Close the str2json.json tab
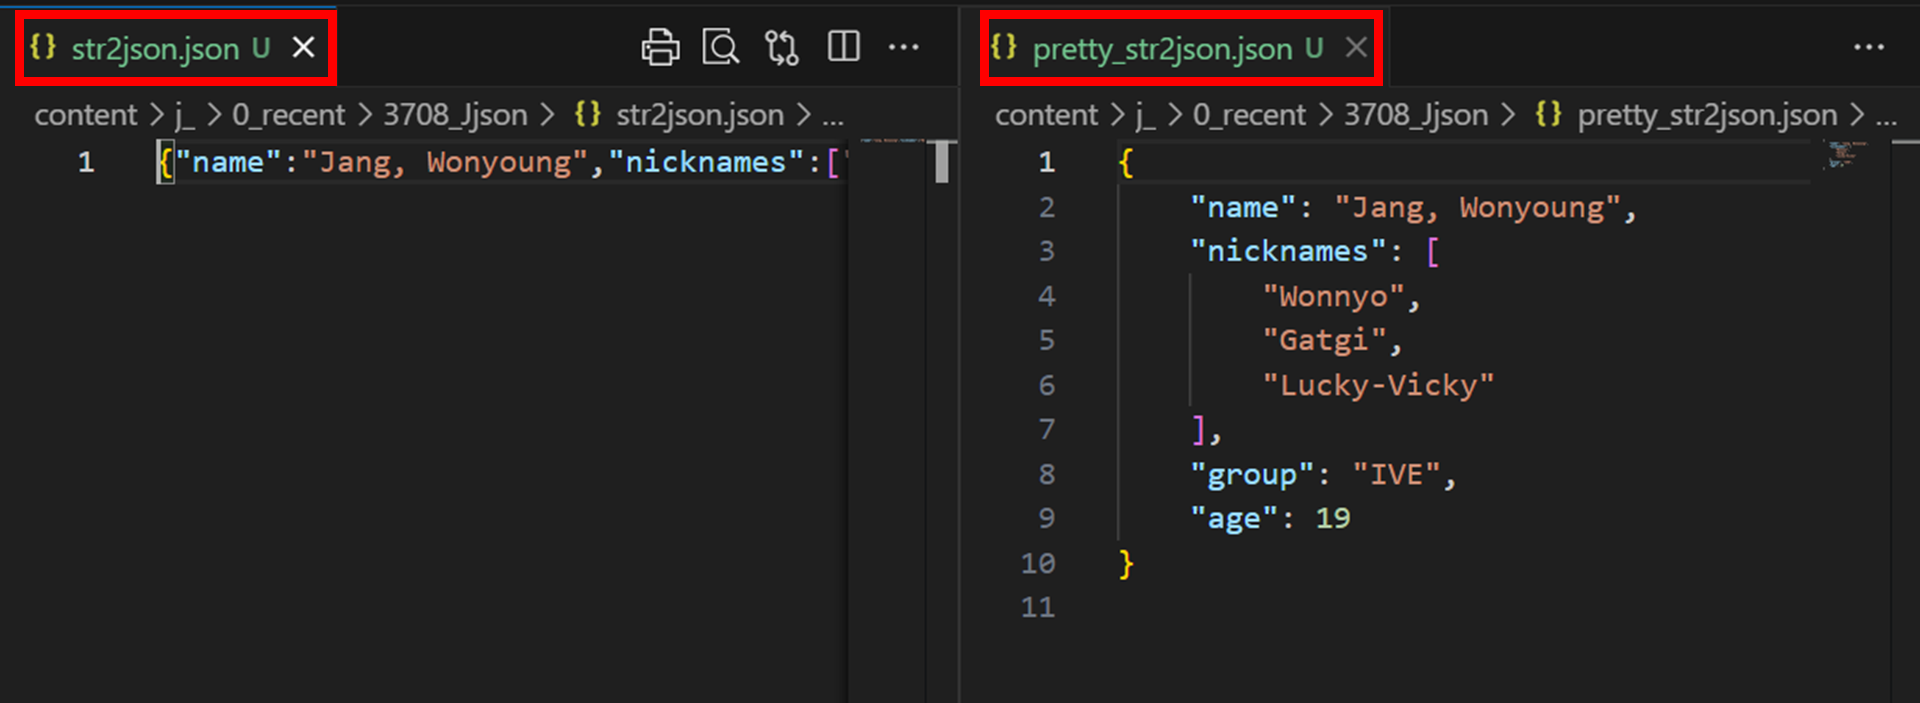The image size is (1920, 703). point(304,47)
